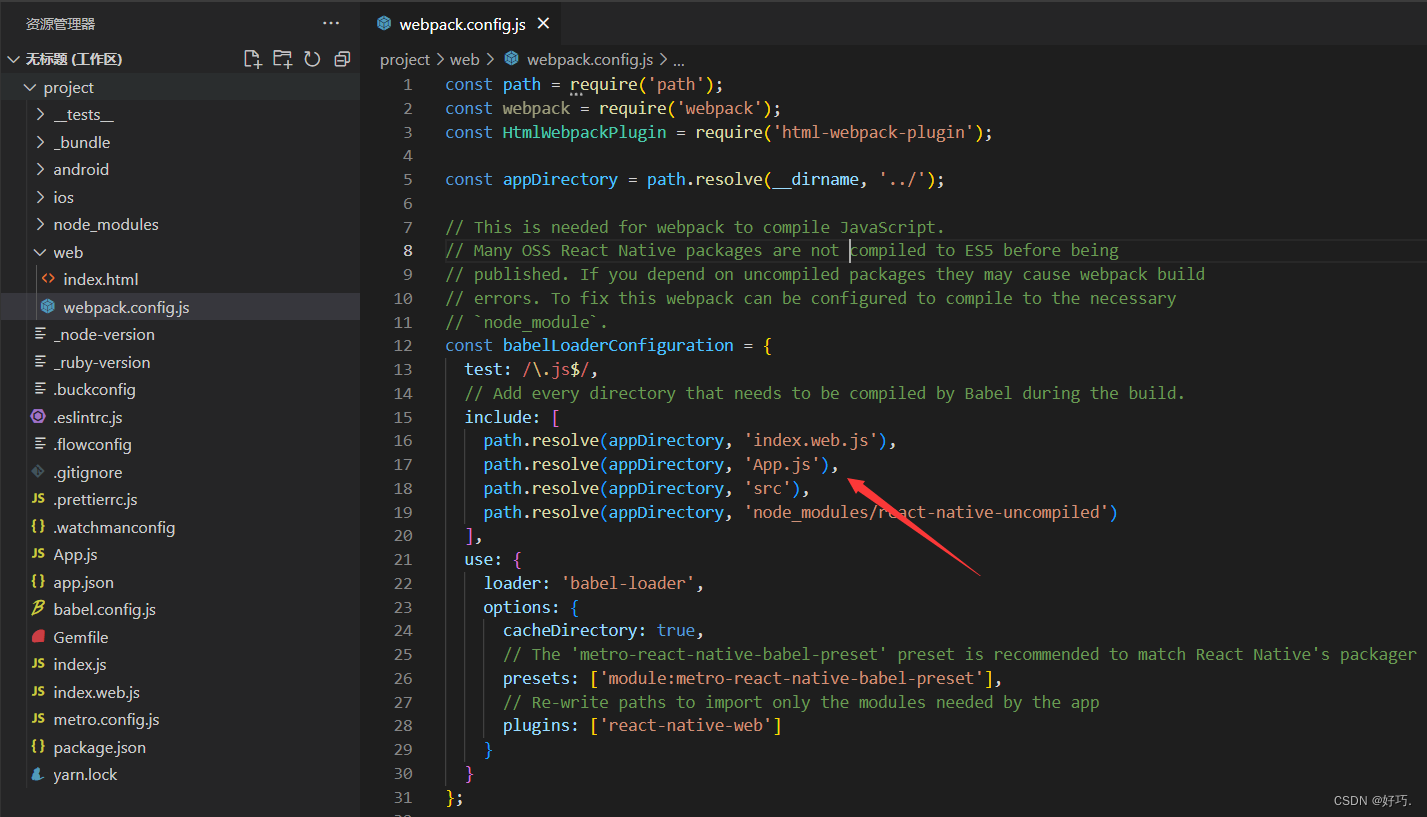Screen dimensions: 1427x817
Task: Click the ESLint icon beside .eslintrc.js
Action: (x=38, y=417)
